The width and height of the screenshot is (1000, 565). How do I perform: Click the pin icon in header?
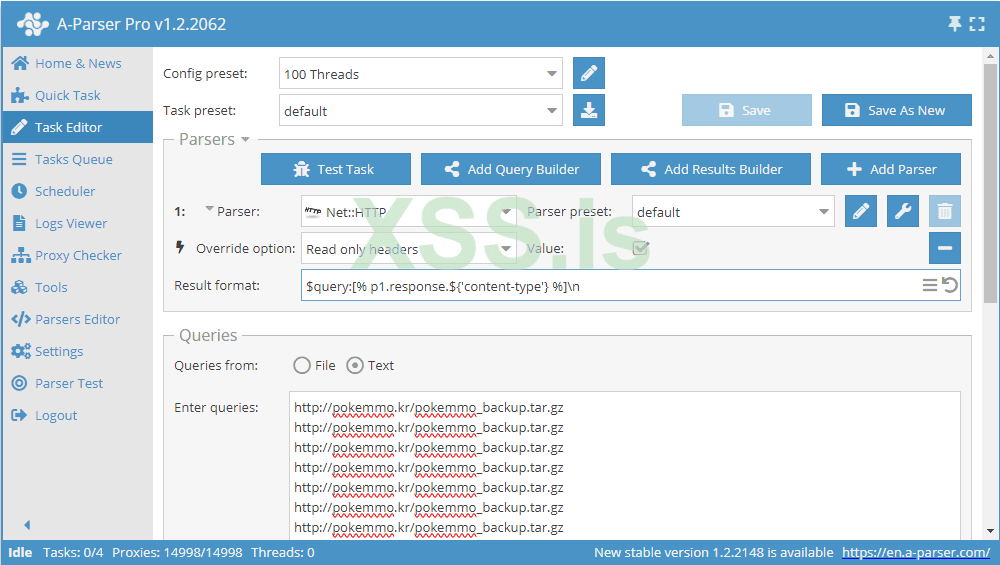coord(955,24)
